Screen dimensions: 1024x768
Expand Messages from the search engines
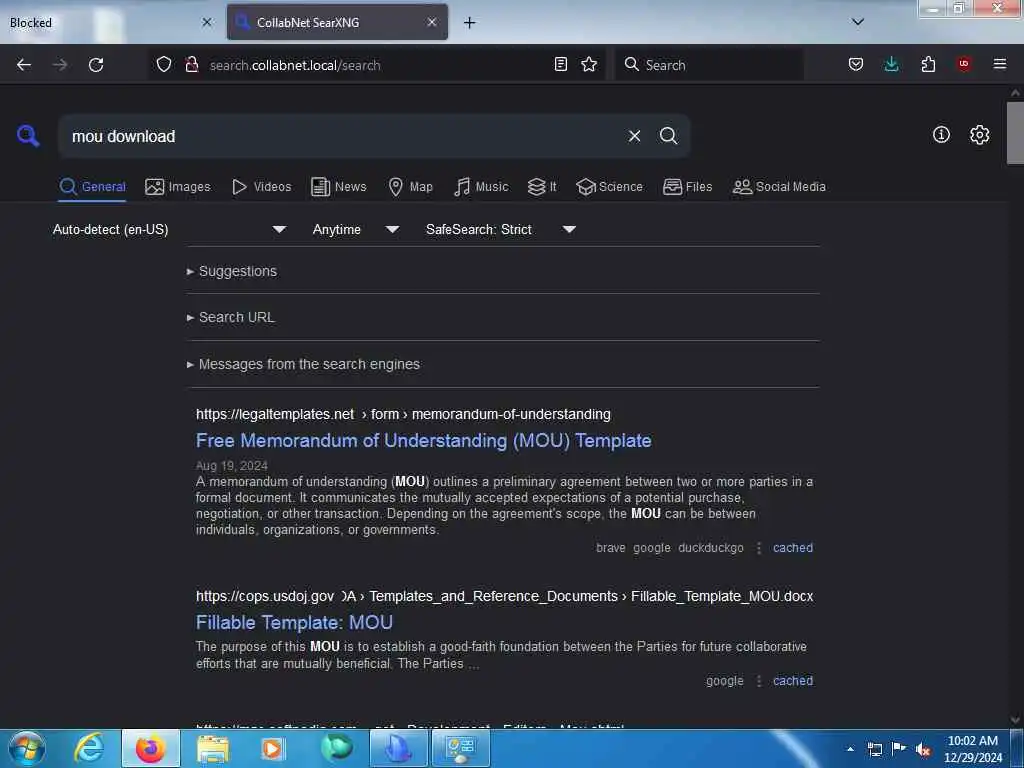coord(303,364)
